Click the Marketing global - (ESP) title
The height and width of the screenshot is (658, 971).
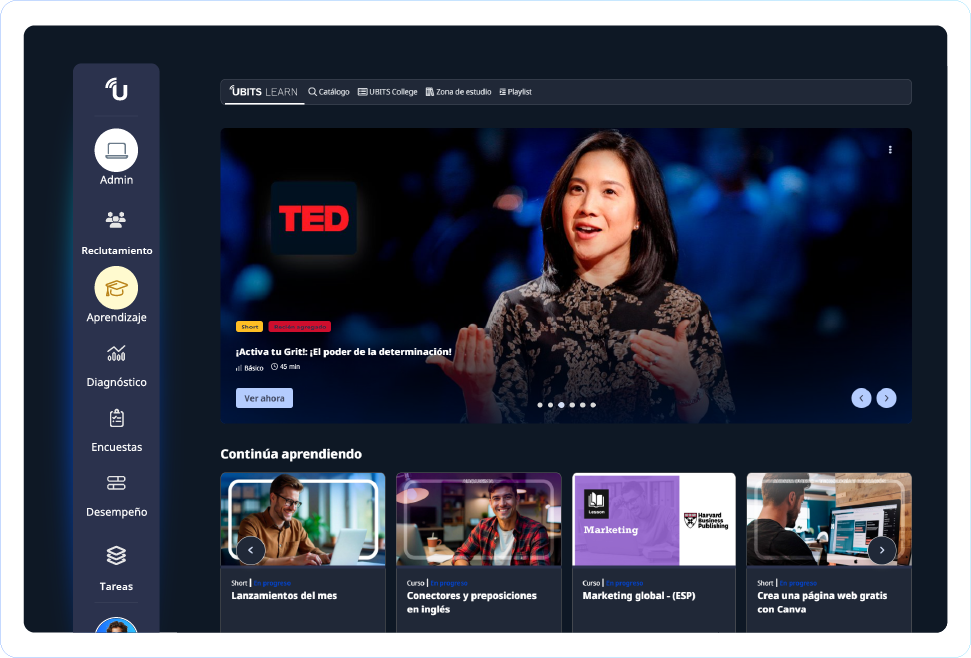tap(639, 595)
